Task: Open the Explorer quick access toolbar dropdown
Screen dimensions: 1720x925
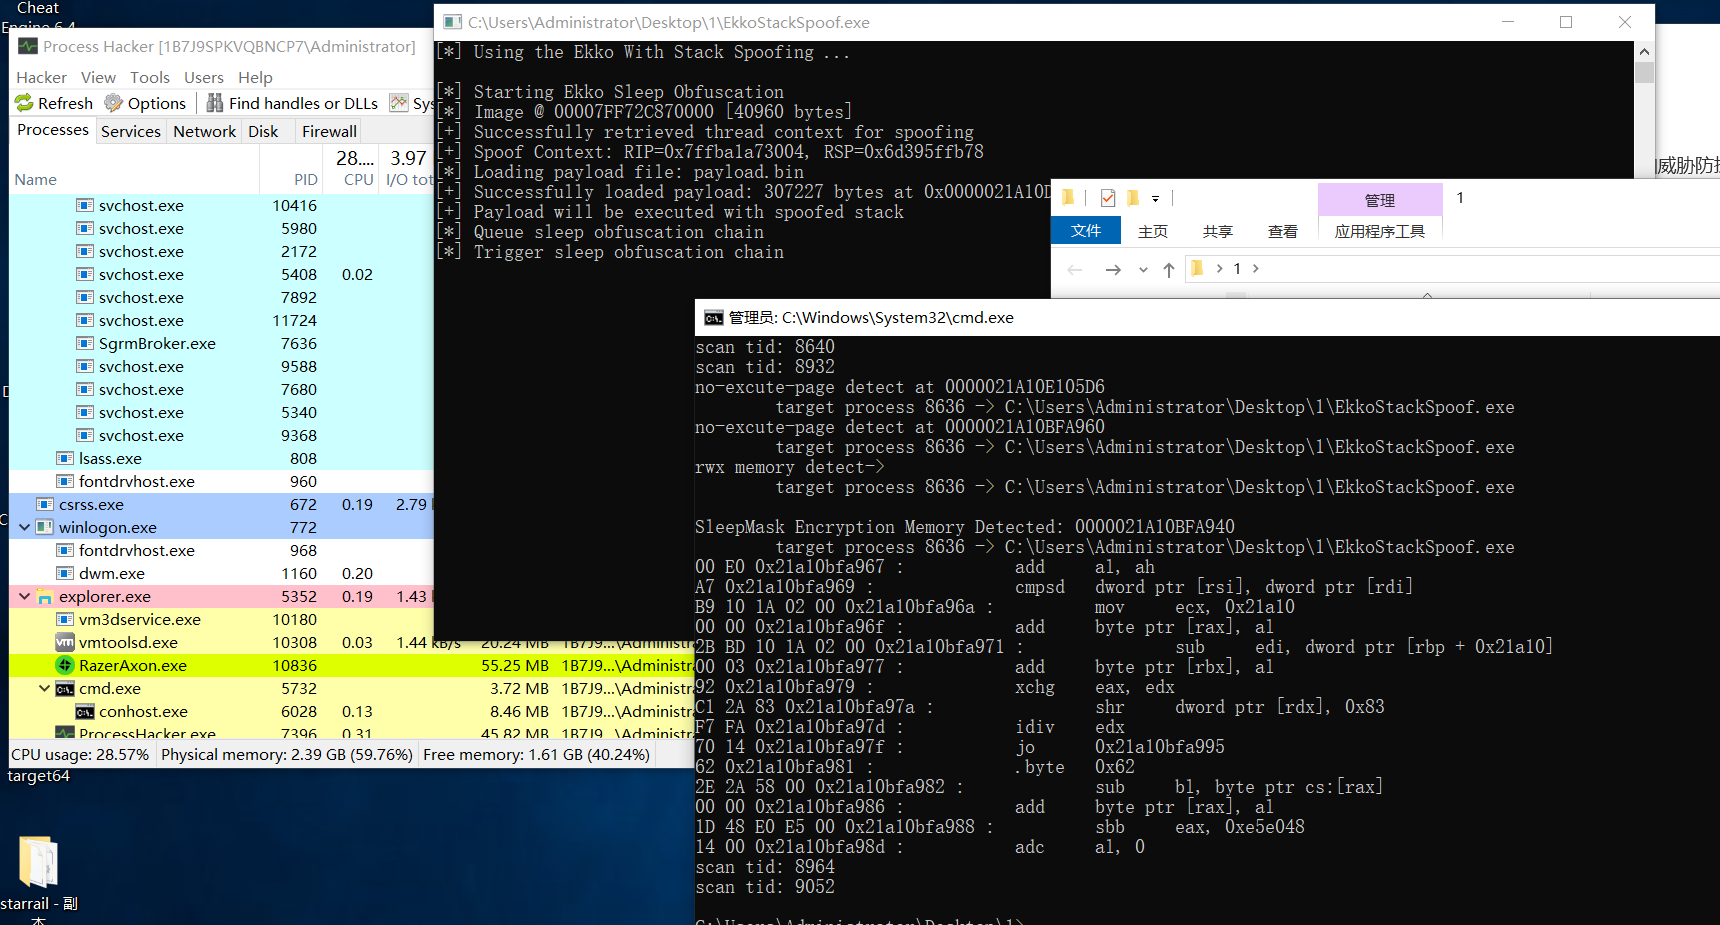Action: point(1155,198)
